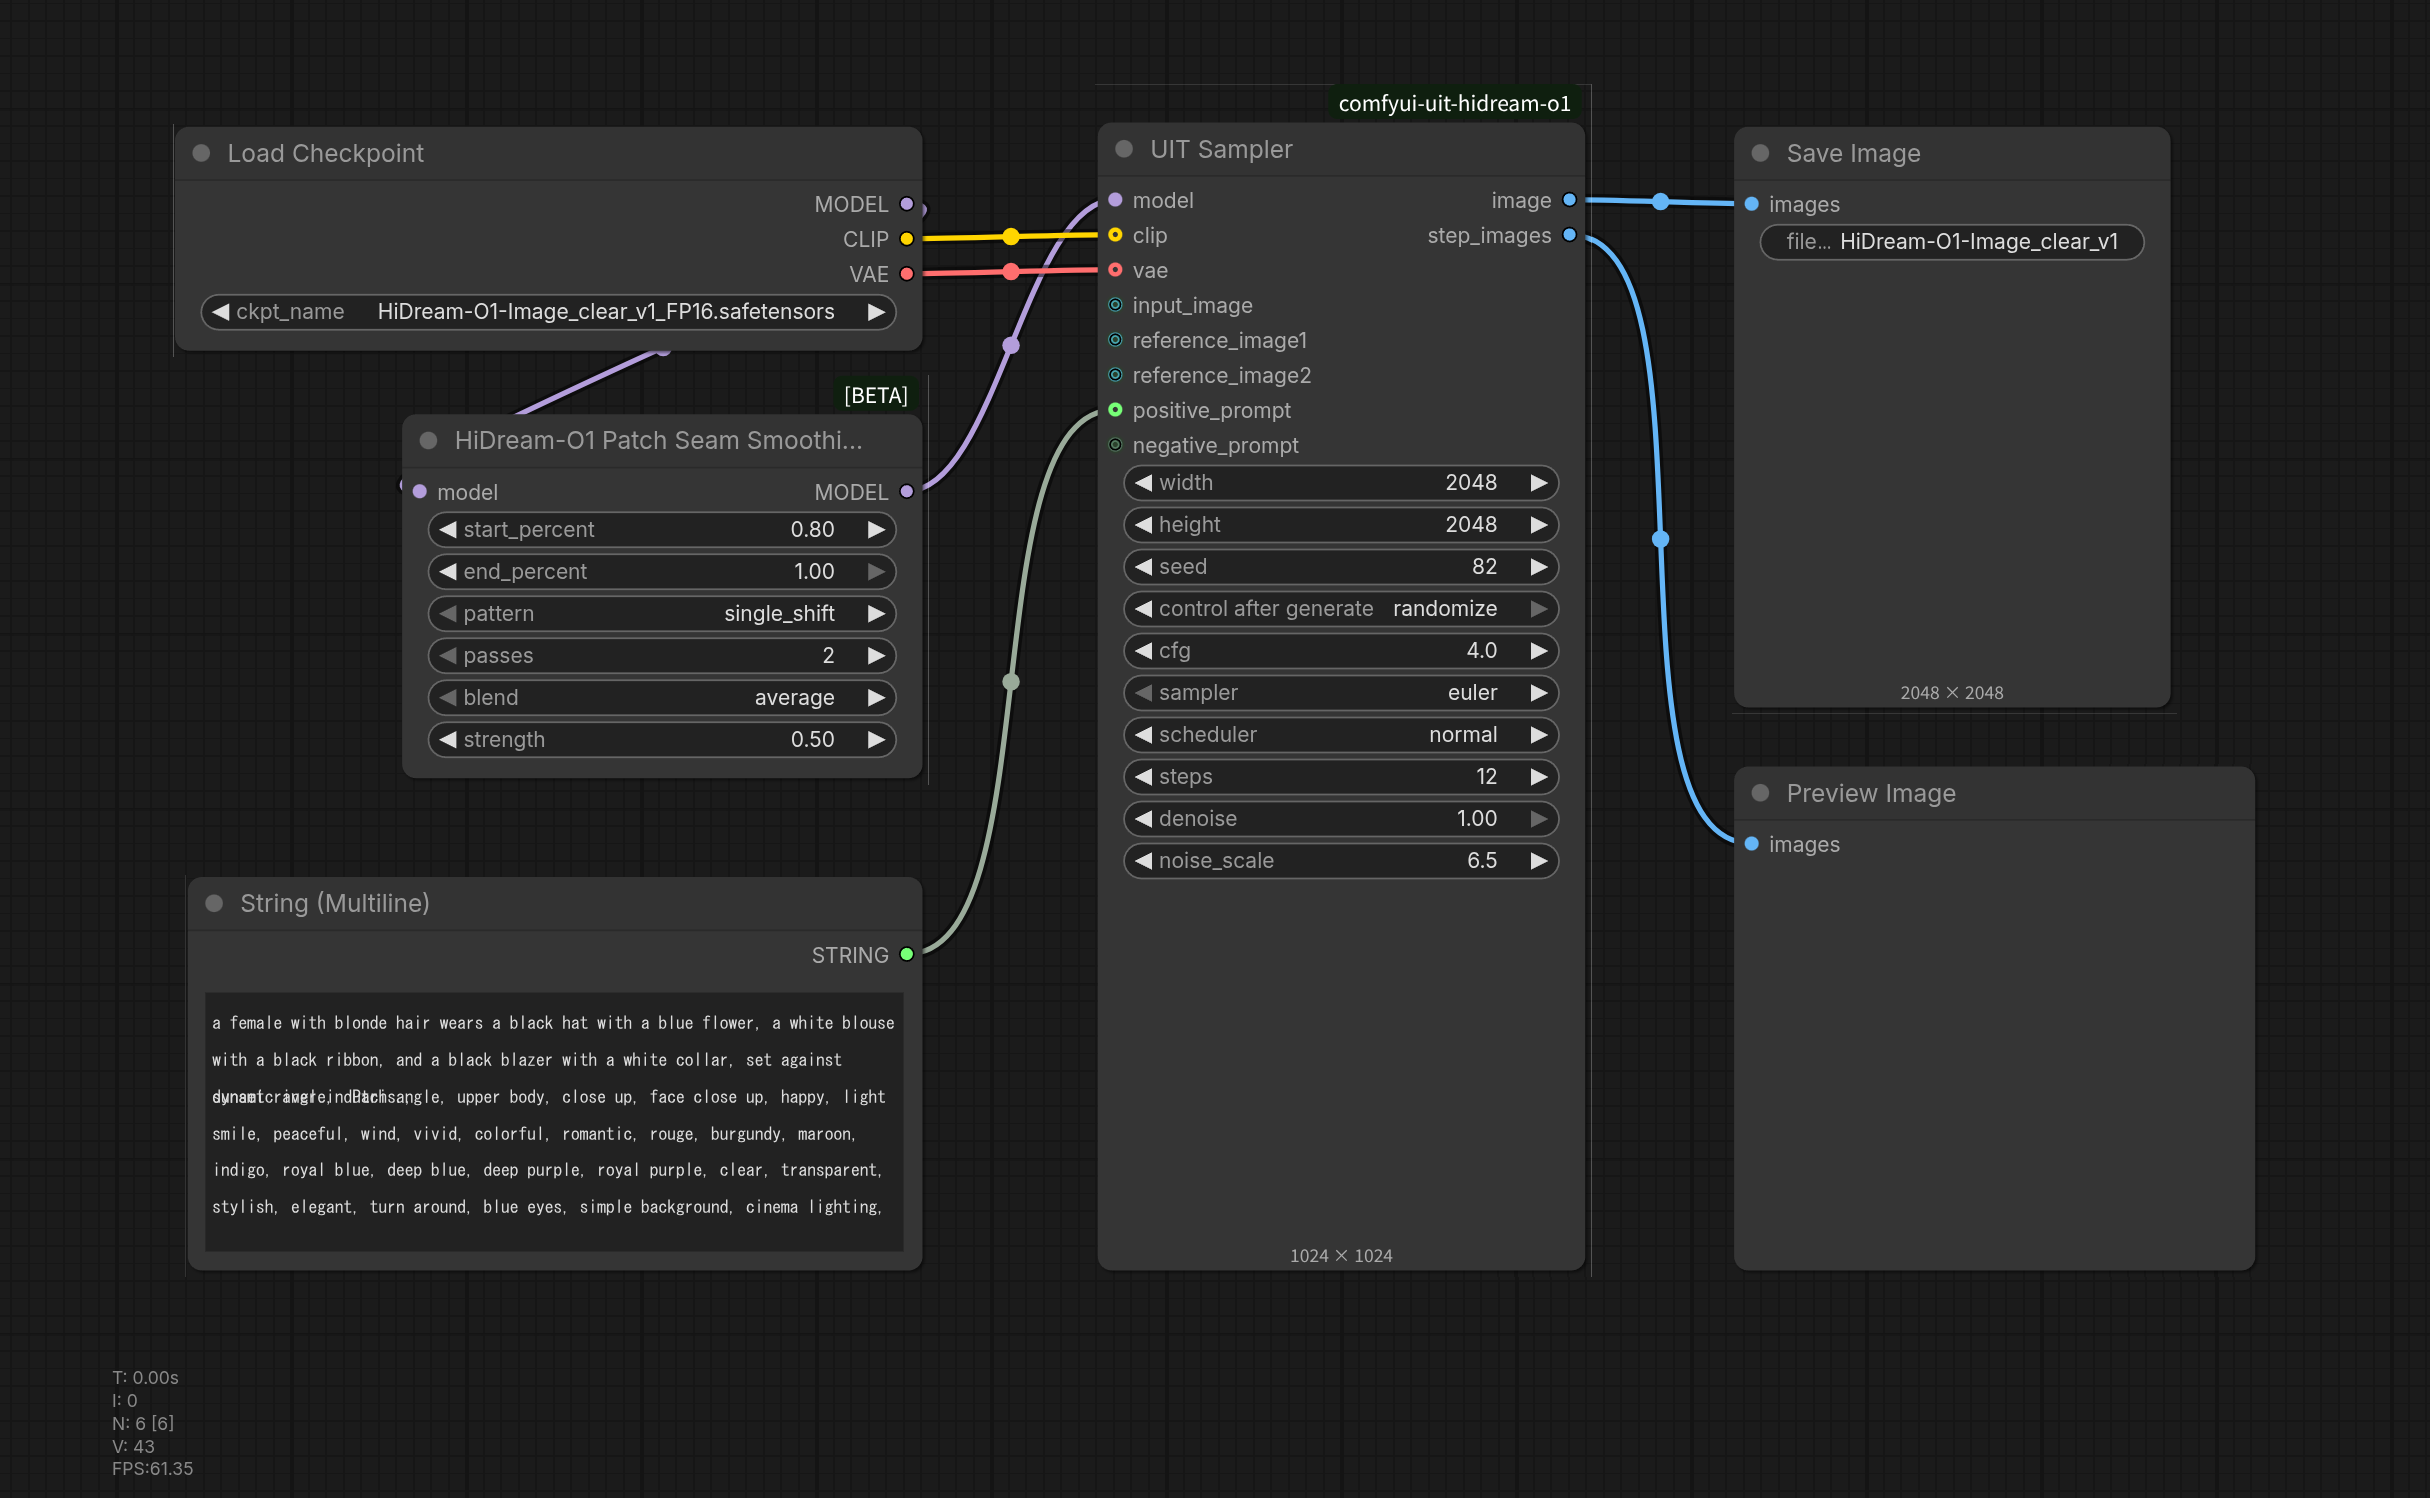Collapse the HiDream-O1 Patch Seam Smoothing node dot

[429, 441]
